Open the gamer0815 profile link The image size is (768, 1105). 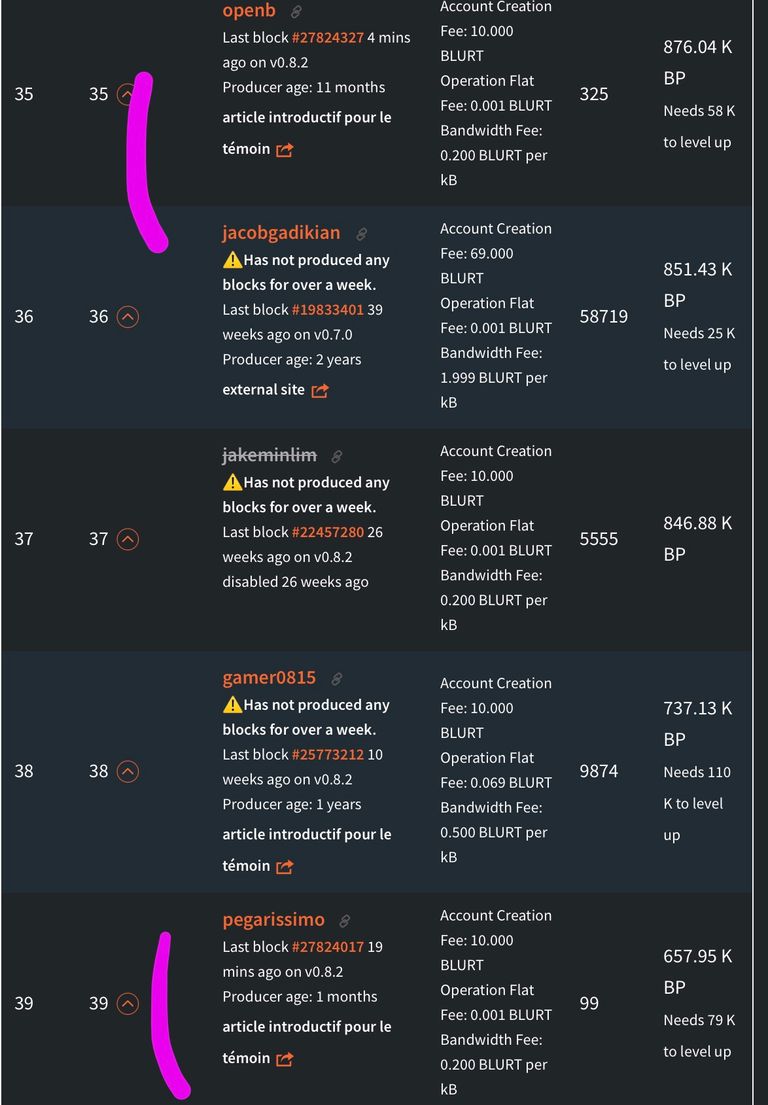[x=269, y=678]
